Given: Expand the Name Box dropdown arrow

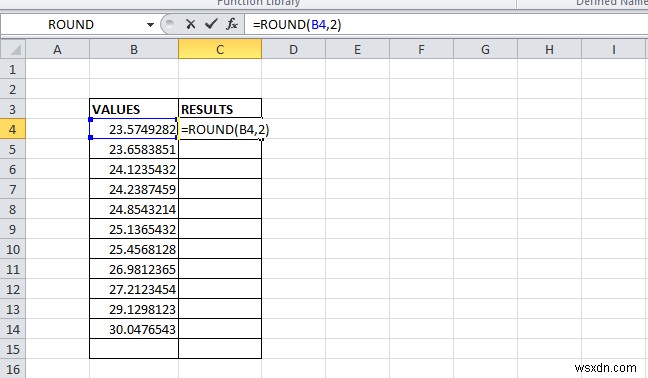Looking at the screenshot, I should click(150, 25).
